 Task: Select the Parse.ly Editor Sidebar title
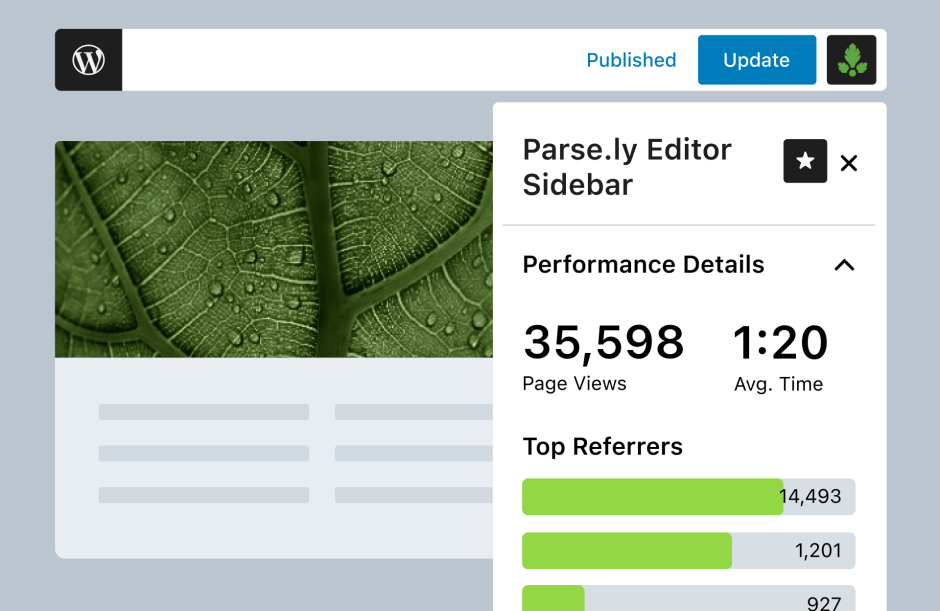(626, 167)
